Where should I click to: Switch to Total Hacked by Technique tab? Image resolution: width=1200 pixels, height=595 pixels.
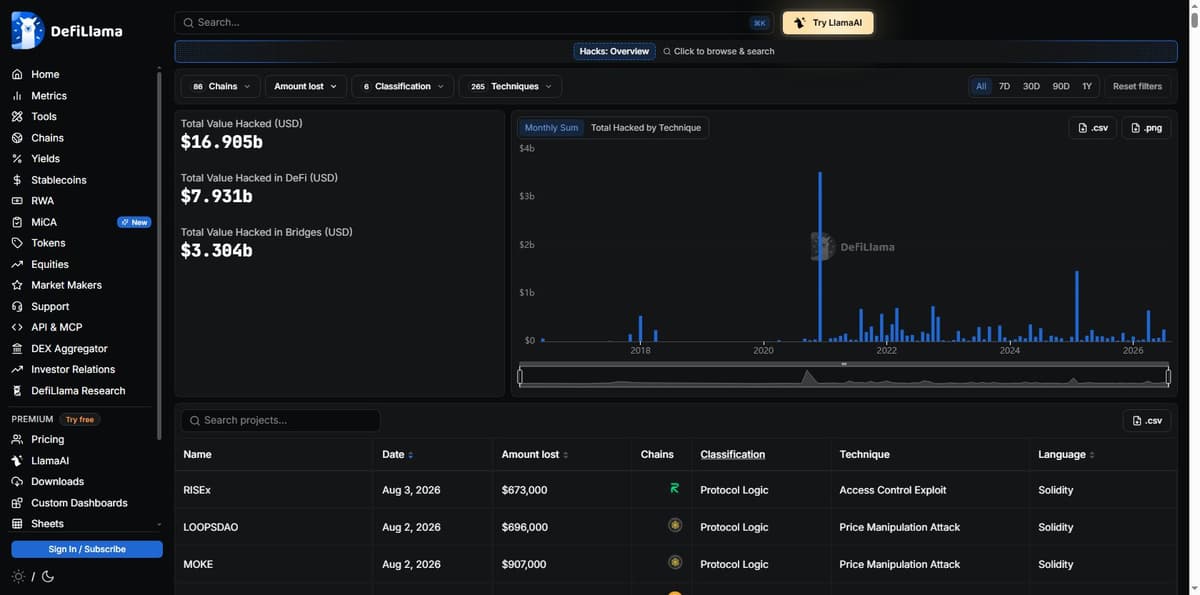(x=646, y=127)
